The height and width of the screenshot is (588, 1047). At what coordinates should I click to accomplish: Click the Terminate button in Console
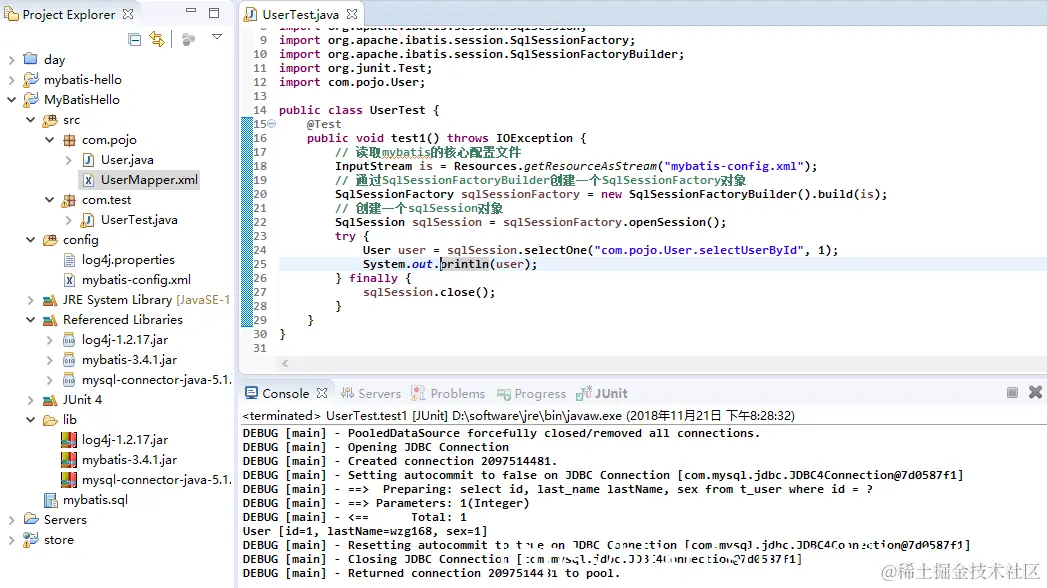click(x=1012, y=392)
